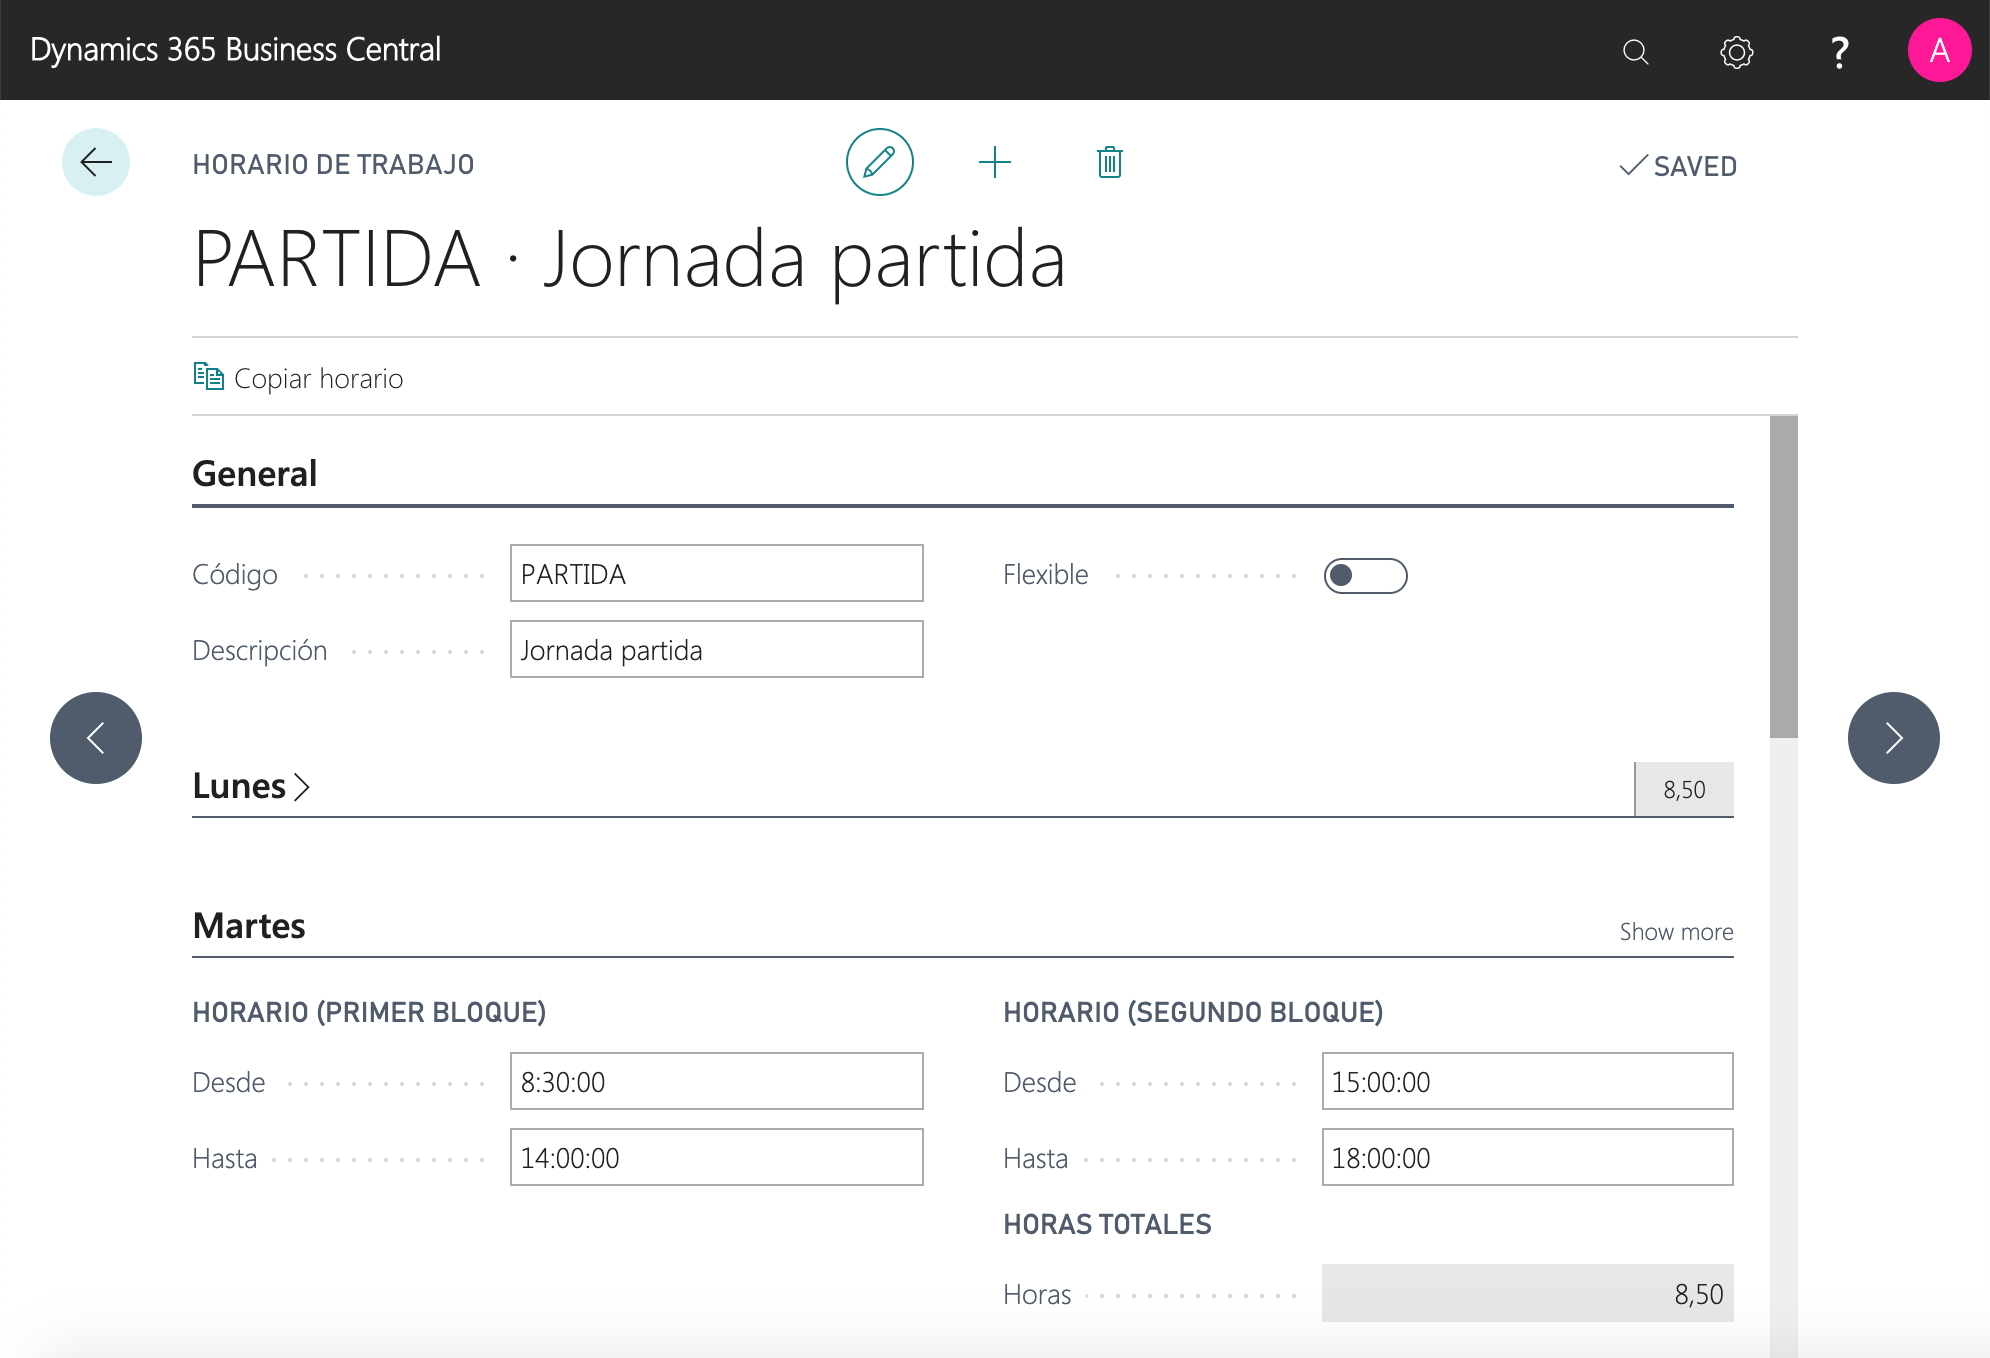
Task: Collapse the General section header
Action: (254, 474)
